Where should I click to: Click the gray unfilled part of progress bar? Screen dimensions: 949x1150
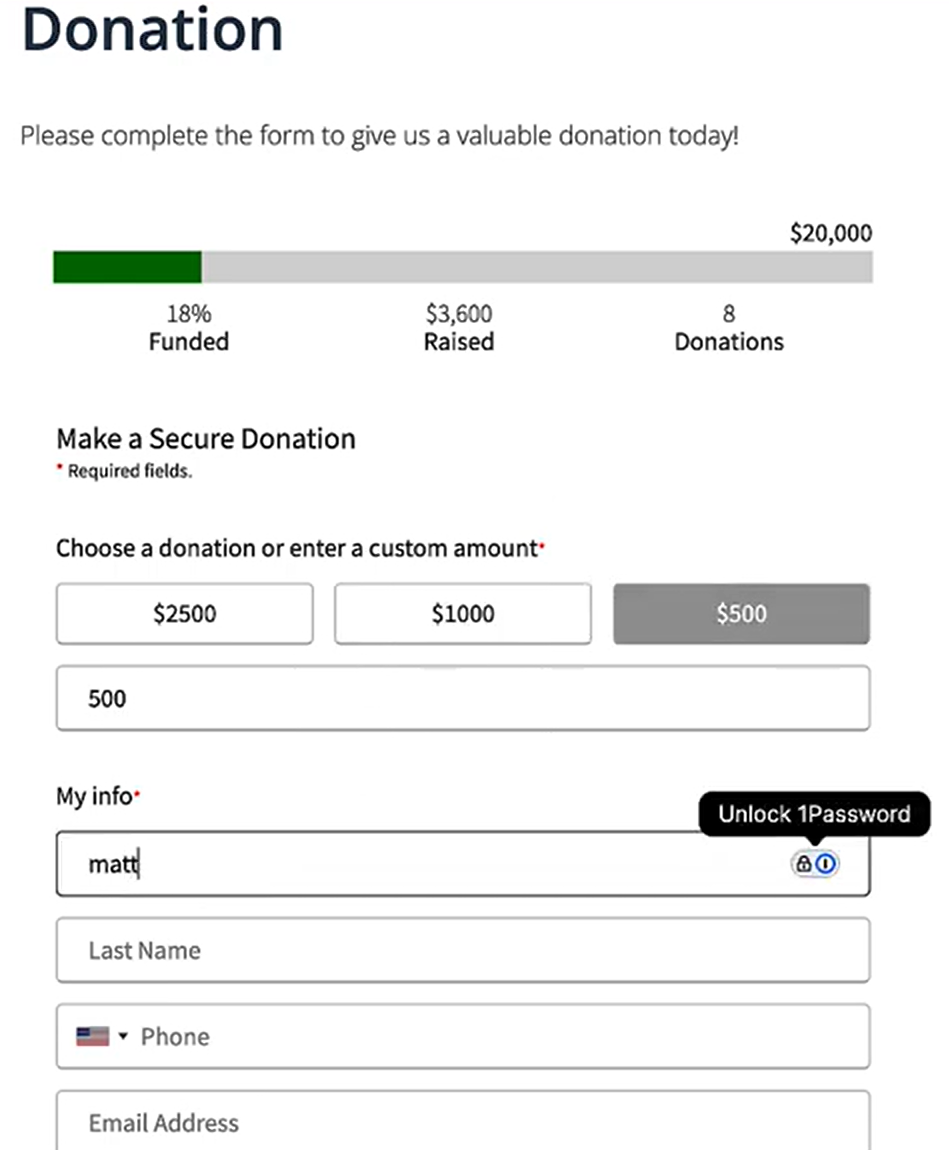click(x=537, y=268)
